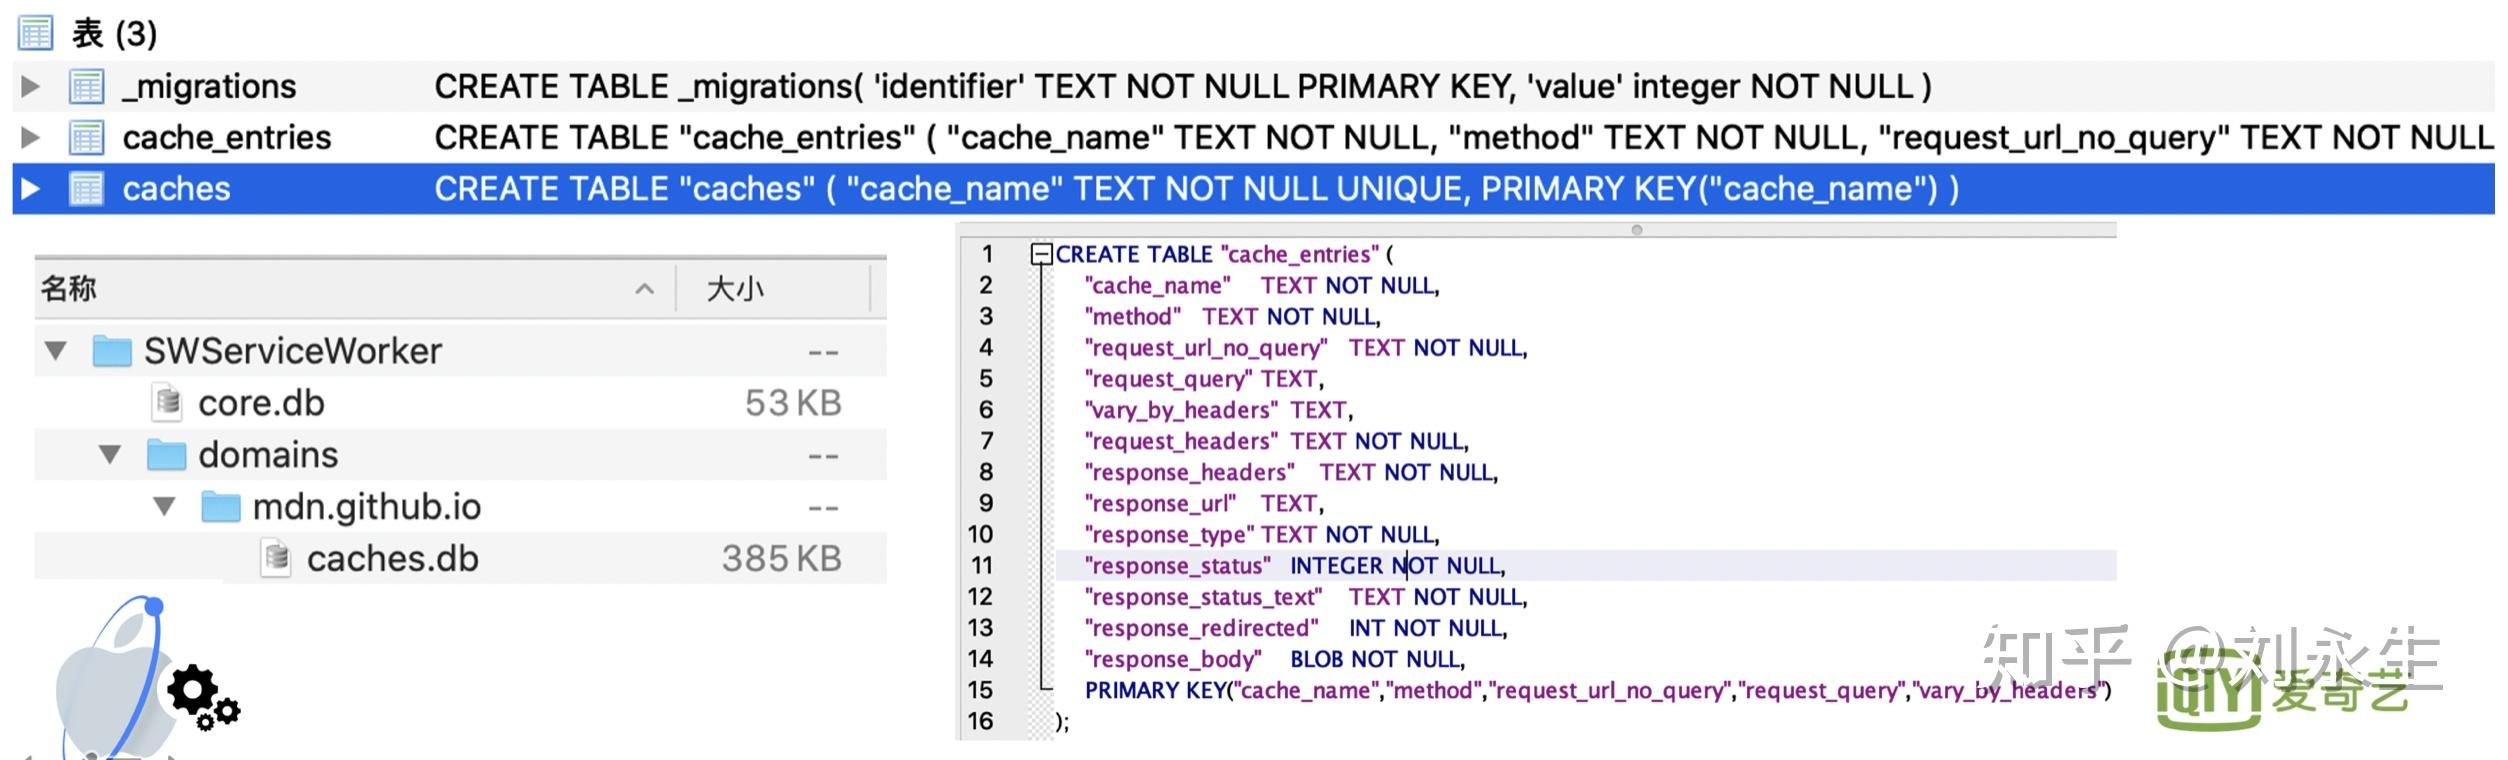Click the caches CREATE TABLE schema text
Image resolution: width=2508 pixels, height=760 pixels.
(x=1196, y=188)
